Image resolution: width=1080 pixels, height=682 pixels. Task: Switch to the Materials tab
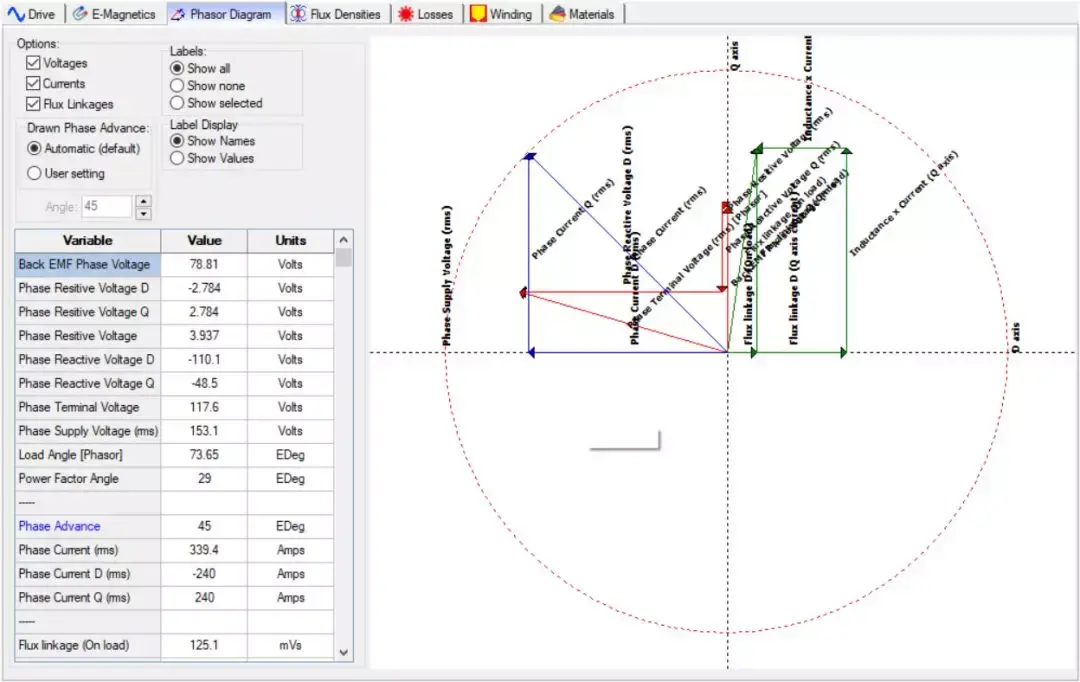coord(583,14)
